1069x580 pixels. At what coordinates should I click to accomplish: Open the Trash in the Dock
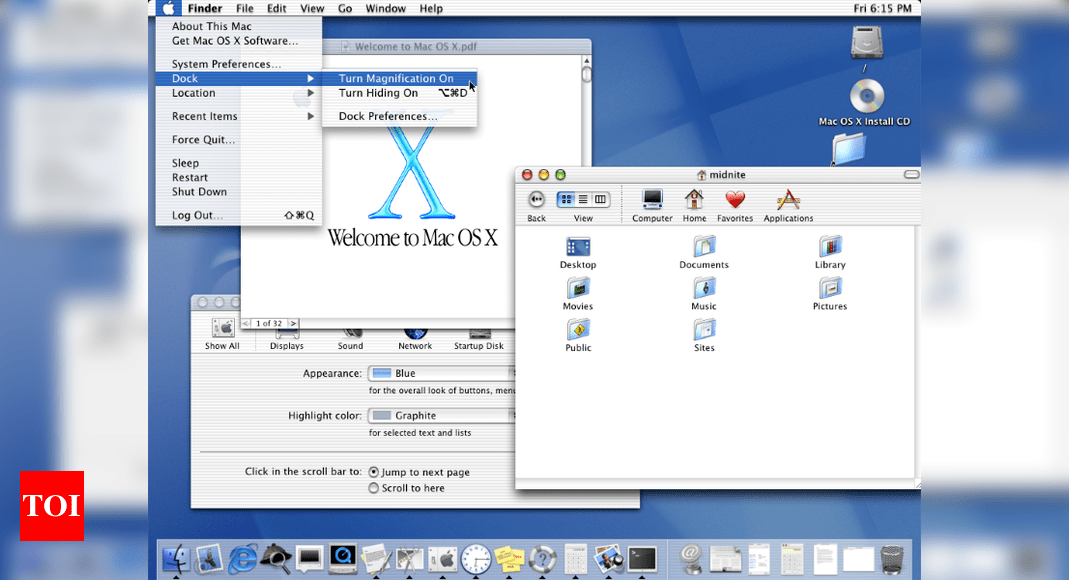[892, 559]
